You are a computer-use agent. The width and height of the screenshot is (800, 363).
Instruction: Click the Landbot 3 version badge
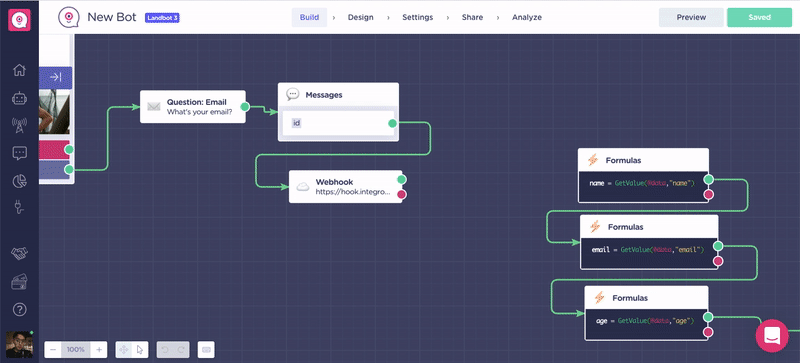162,18
